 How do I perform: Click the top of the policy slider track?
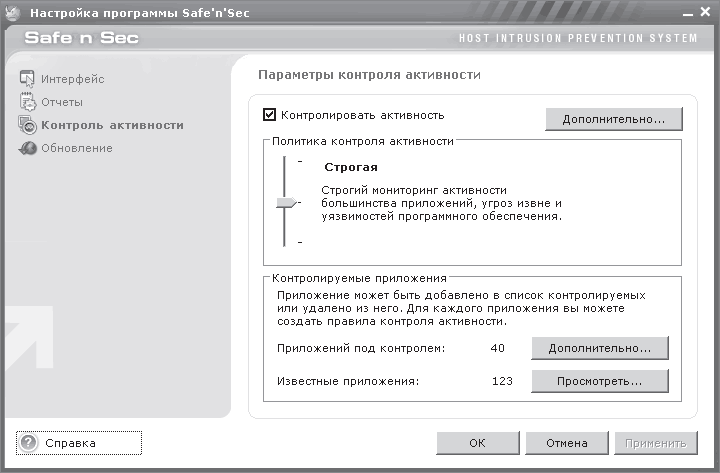(286, 160)
